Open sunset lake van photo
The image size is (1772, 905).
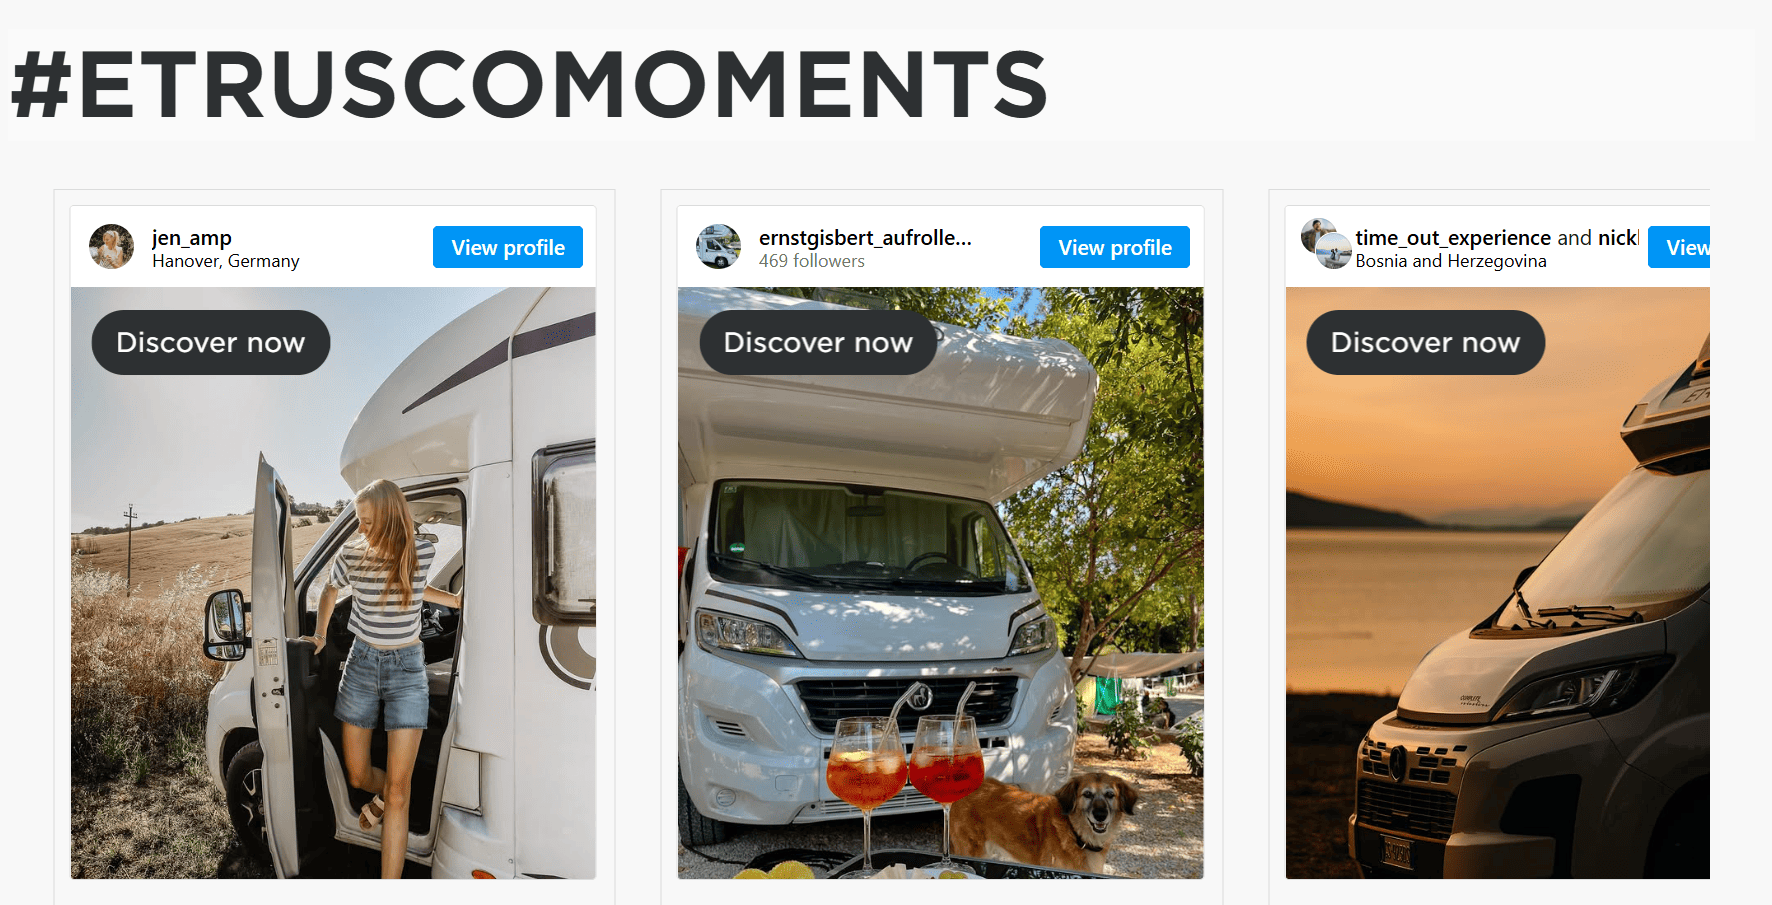[1498, 583]
